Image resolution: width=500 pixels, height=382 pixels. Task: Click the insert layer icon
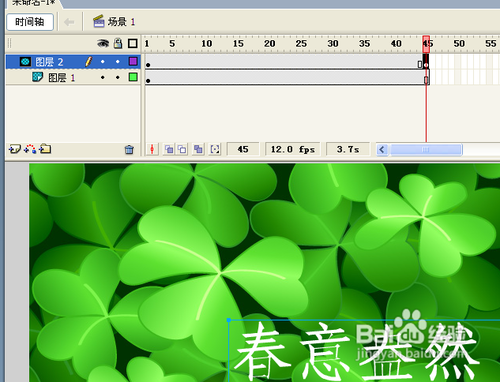(x=15, y=149)
